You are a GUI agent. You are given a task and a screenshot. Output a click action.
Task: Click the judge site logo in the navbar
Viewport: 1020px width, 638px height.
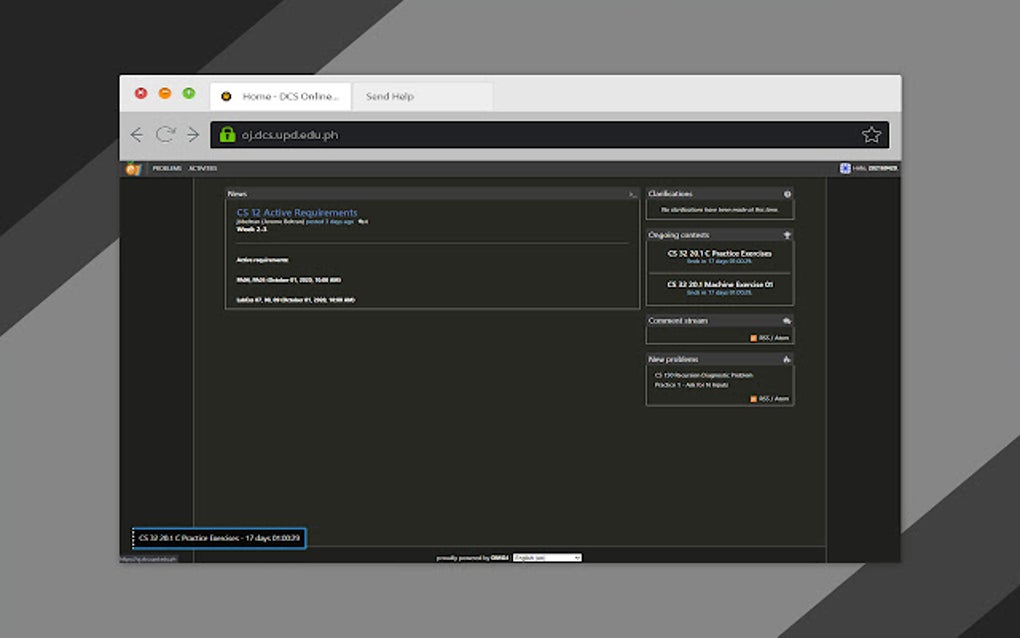point(135,168)
